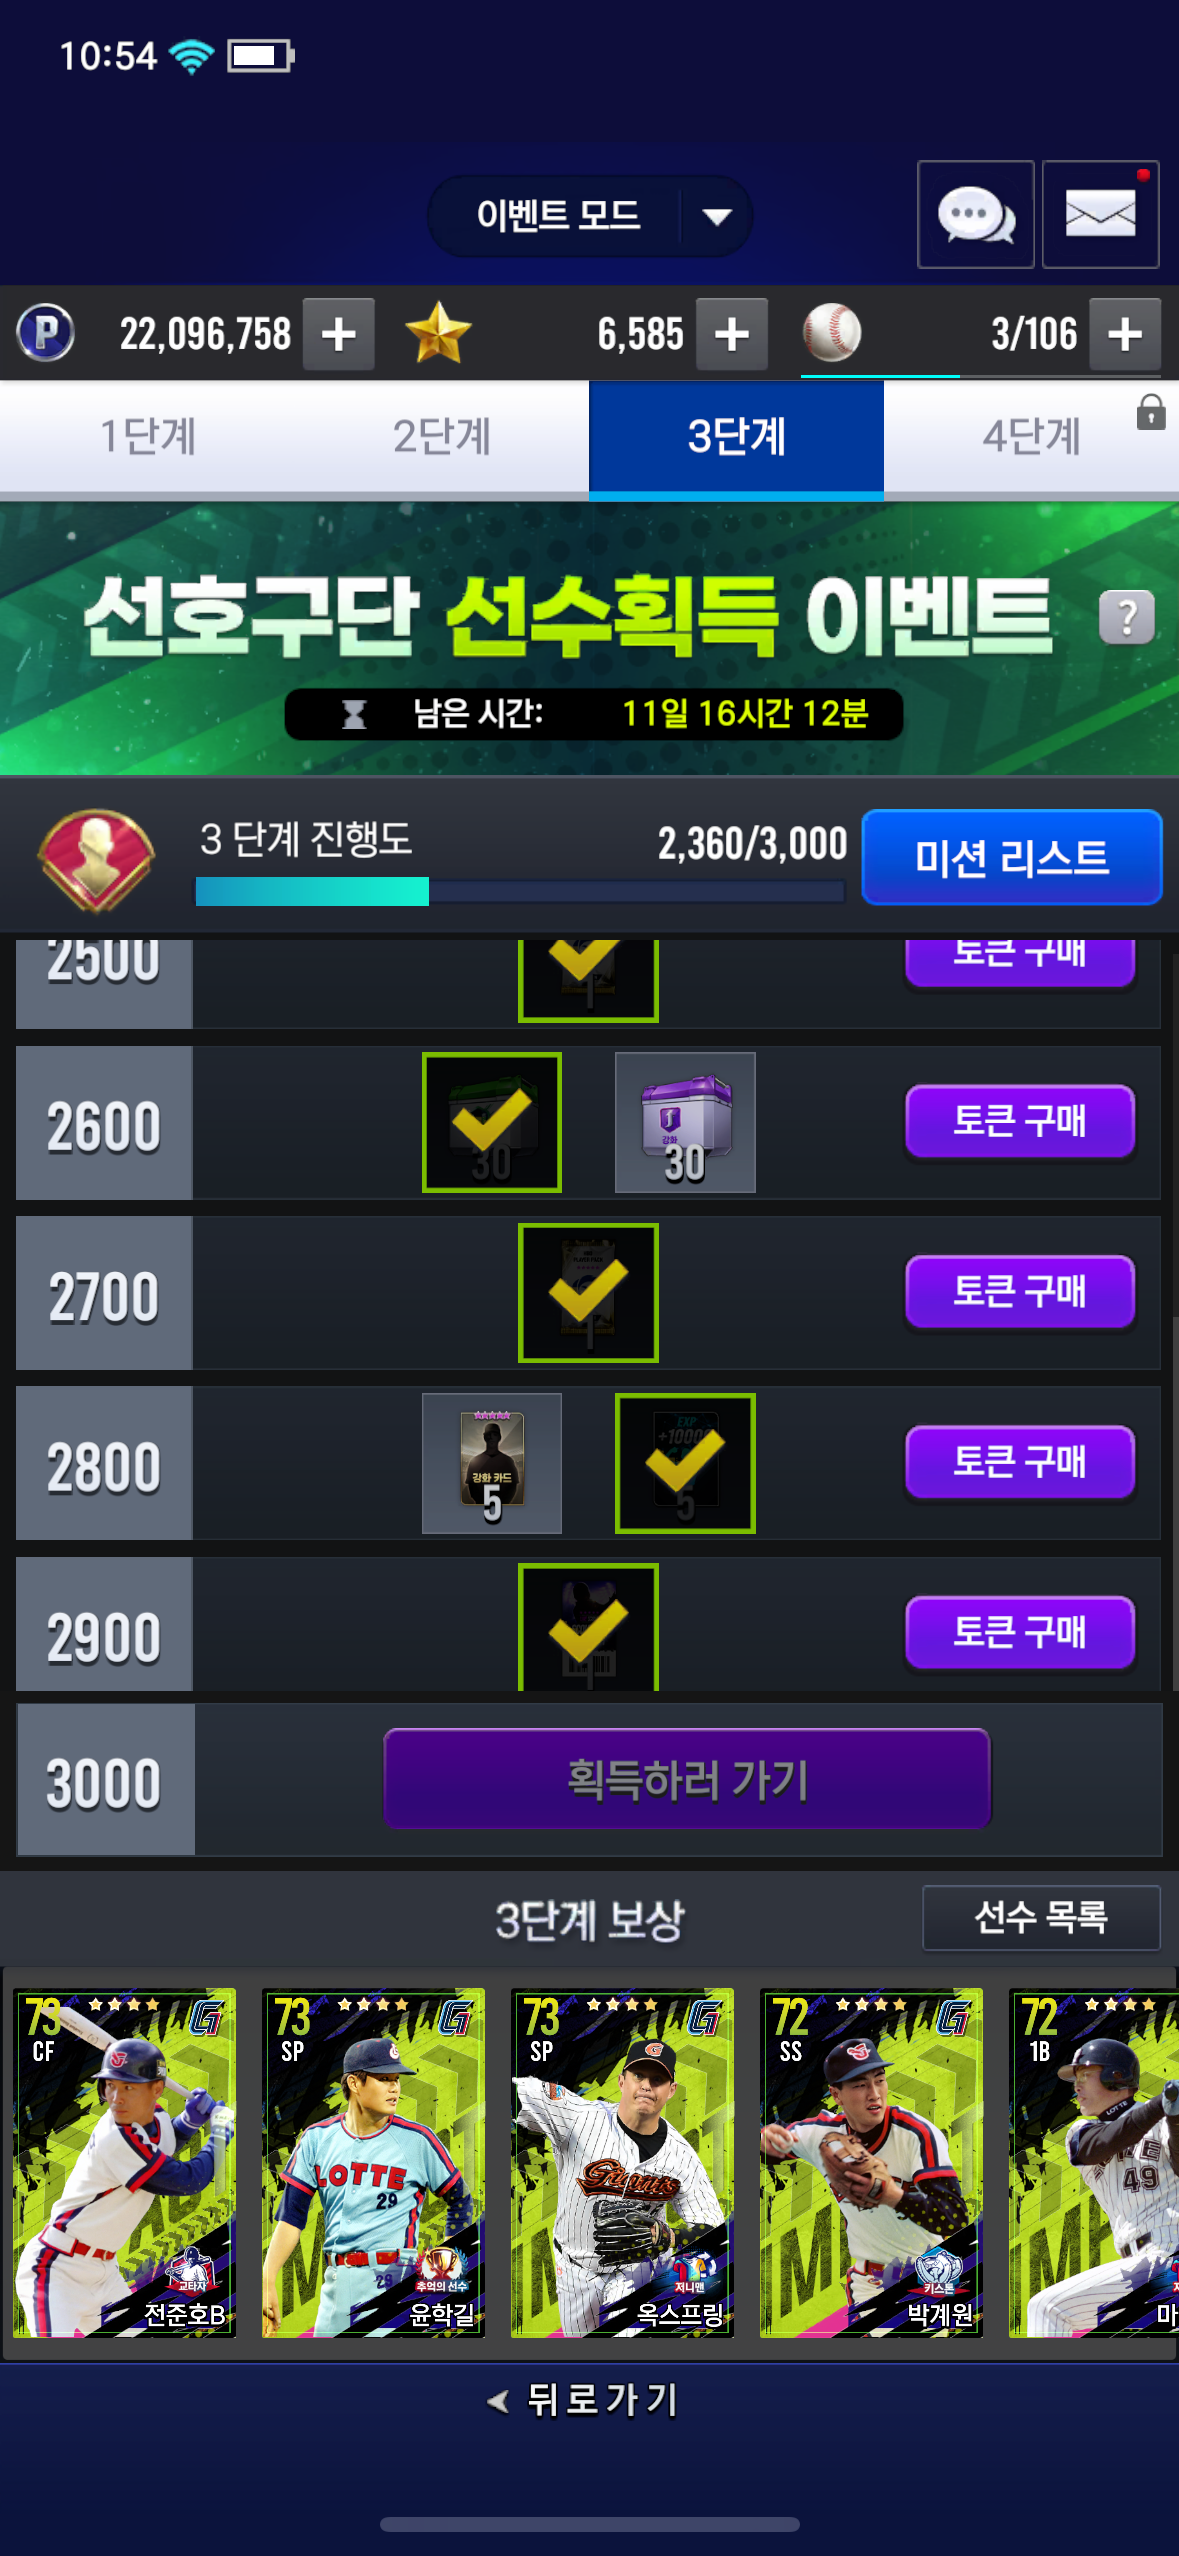Tap the checked reward box at 2700
1179x2556 pixels.
point(588,1293)
